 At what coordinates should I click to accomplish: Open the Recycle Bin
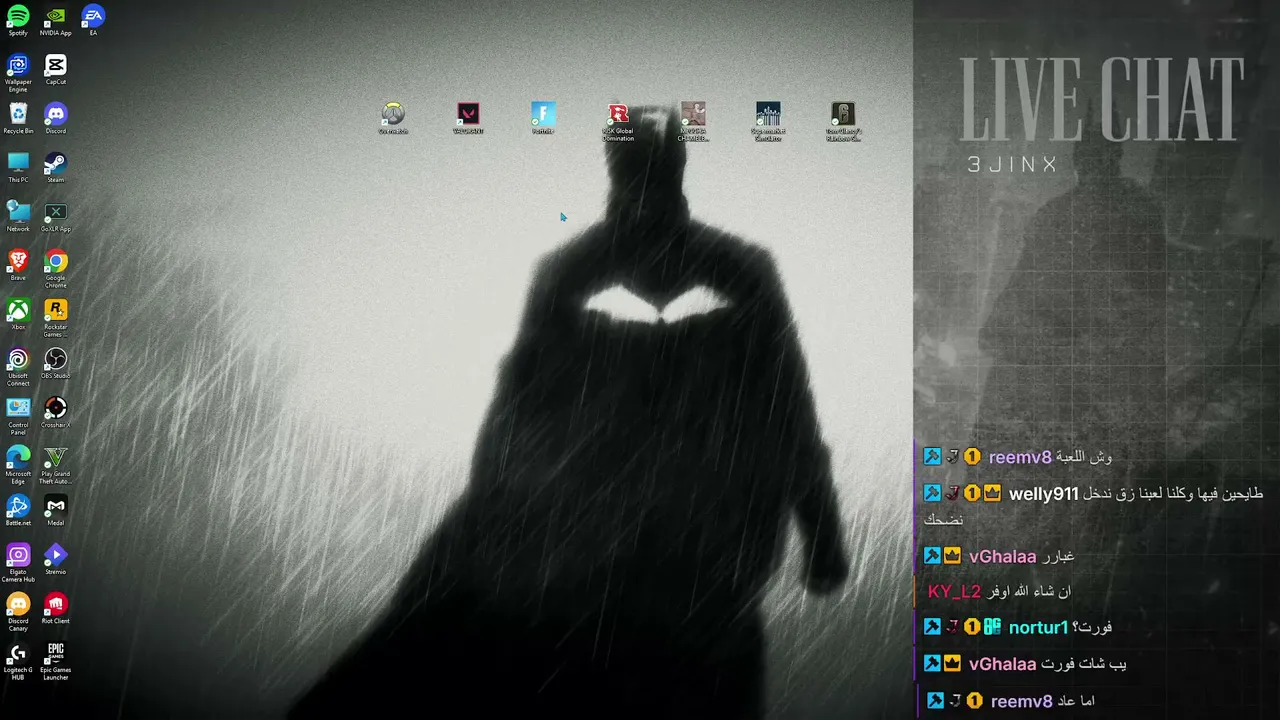18,119
